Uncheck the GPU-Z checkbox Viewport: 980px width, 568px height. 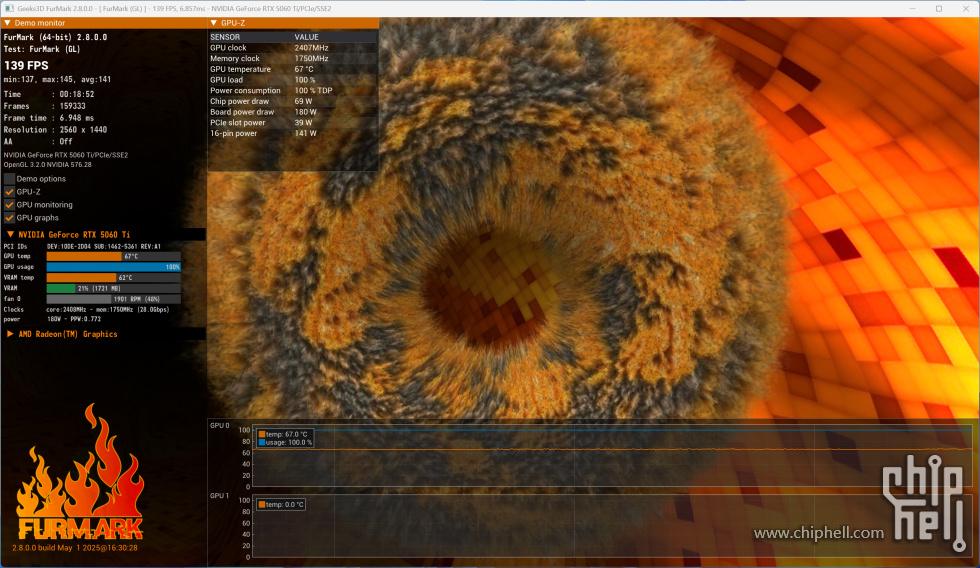click(x=9, y=192)
